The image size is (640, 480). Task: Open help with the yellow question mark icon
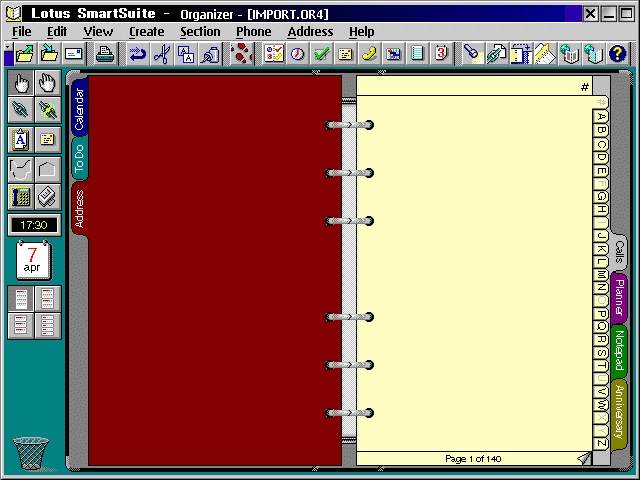tap(617, 54)
